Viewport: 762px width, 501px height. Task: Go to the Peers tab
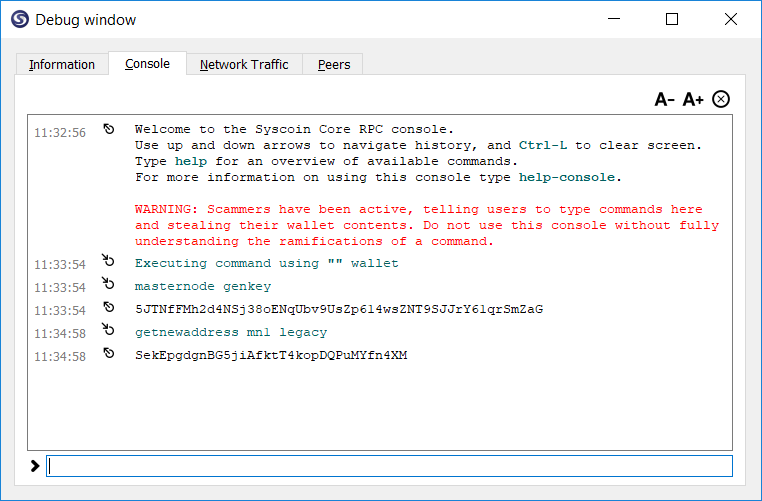click(x=334, y=64)
